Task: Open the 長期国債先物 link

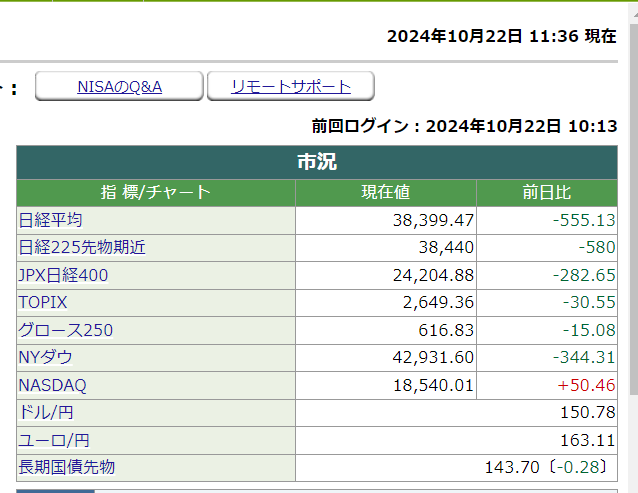Action: (x=67, y=466)
